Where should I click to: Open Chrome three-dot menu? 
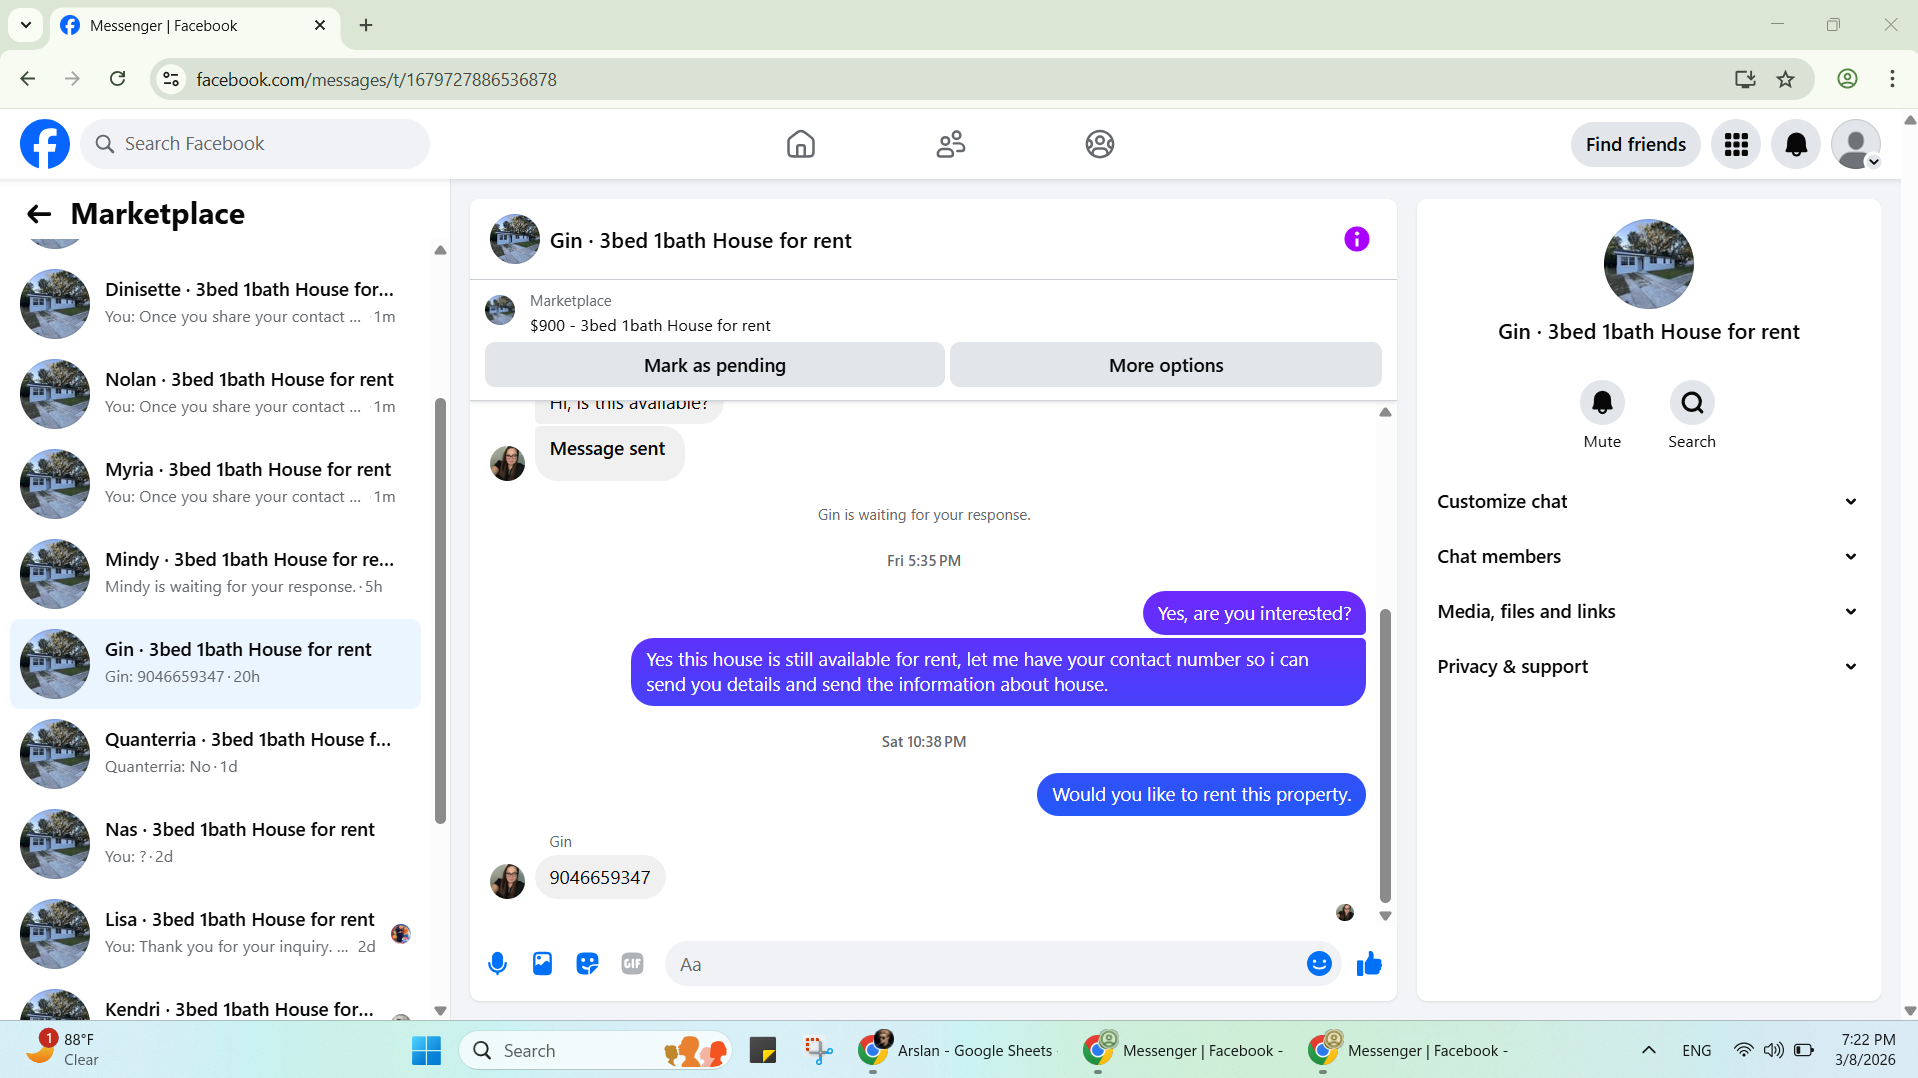click(x=1892, y=79)
